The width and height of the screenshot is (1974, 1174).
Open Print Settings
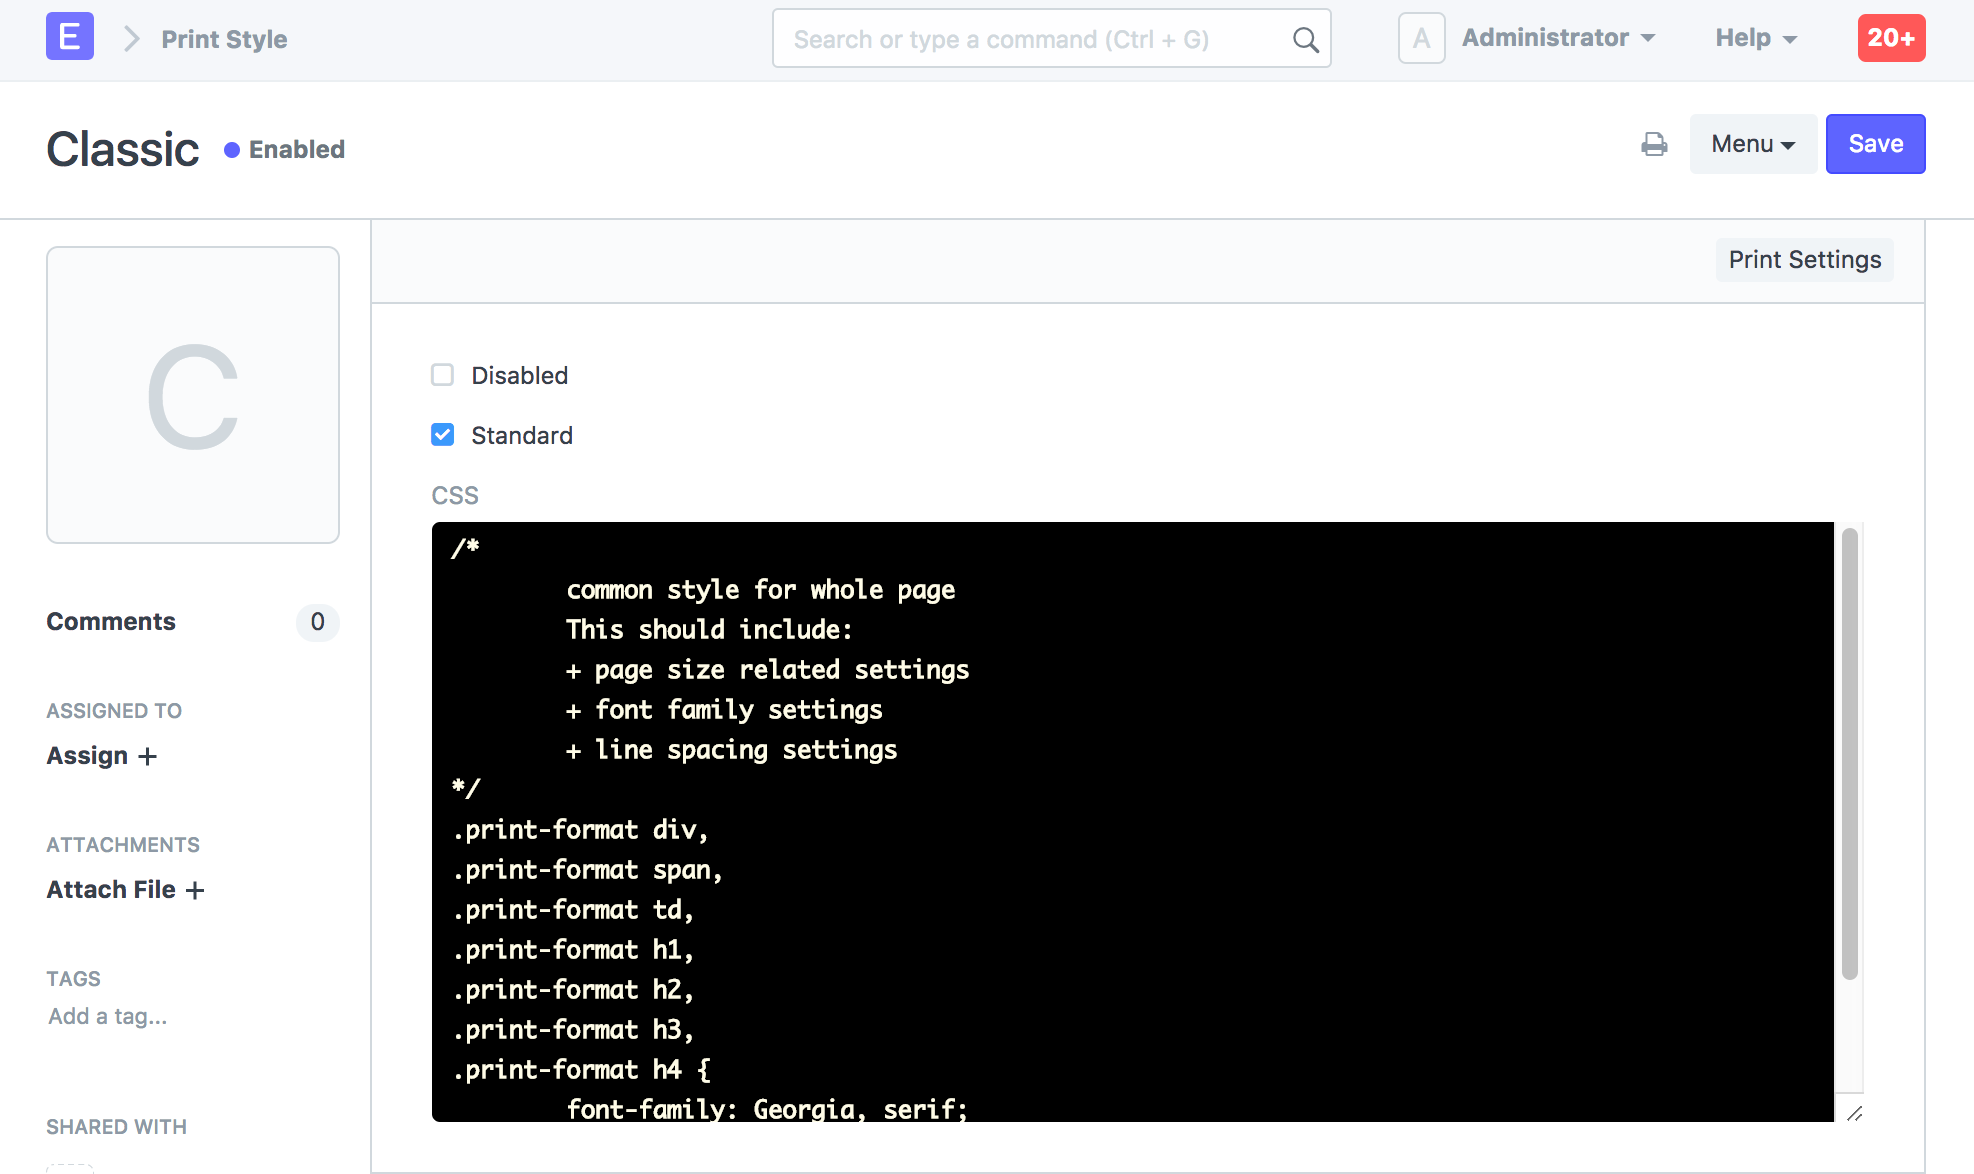click(x=1804, y=260)
